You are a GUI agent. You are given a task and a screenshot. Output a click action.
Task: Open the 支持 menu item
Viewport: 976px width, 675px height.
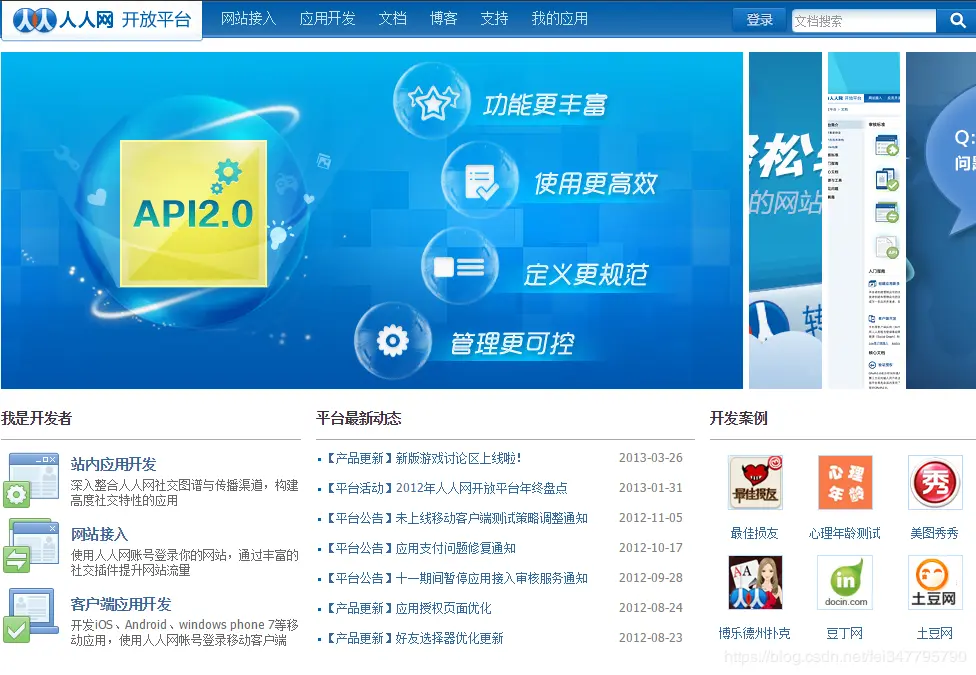click(x=494, y=19)
